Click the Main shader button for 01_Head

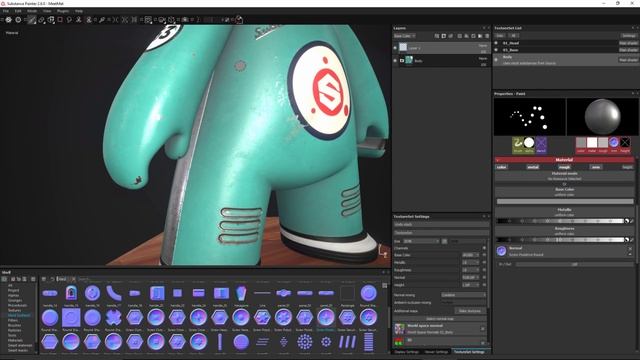[629, 43]
